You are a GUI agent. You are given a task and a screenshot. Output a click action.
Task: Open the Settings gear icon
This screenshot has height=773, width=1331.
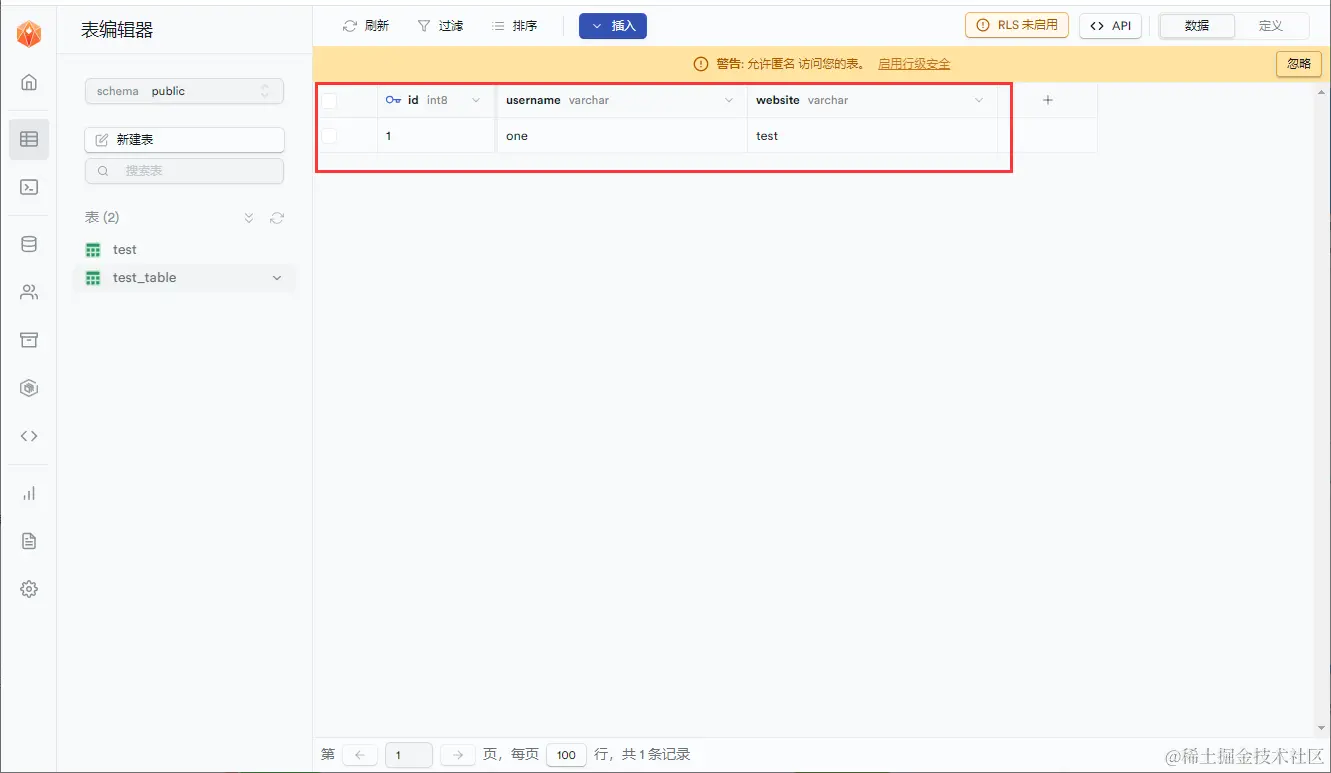tap(29, 589)
